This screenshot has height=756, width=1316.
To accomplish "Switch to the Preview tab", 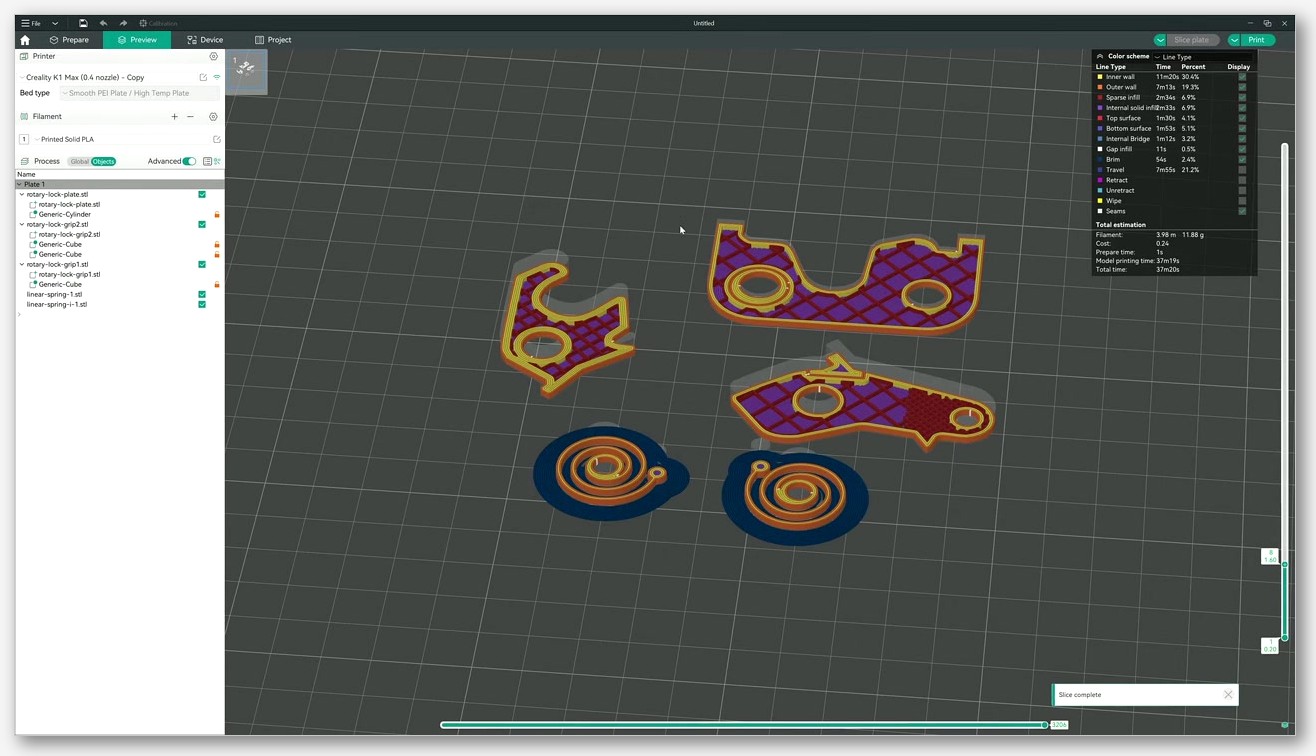I will (x=137, y=40).
